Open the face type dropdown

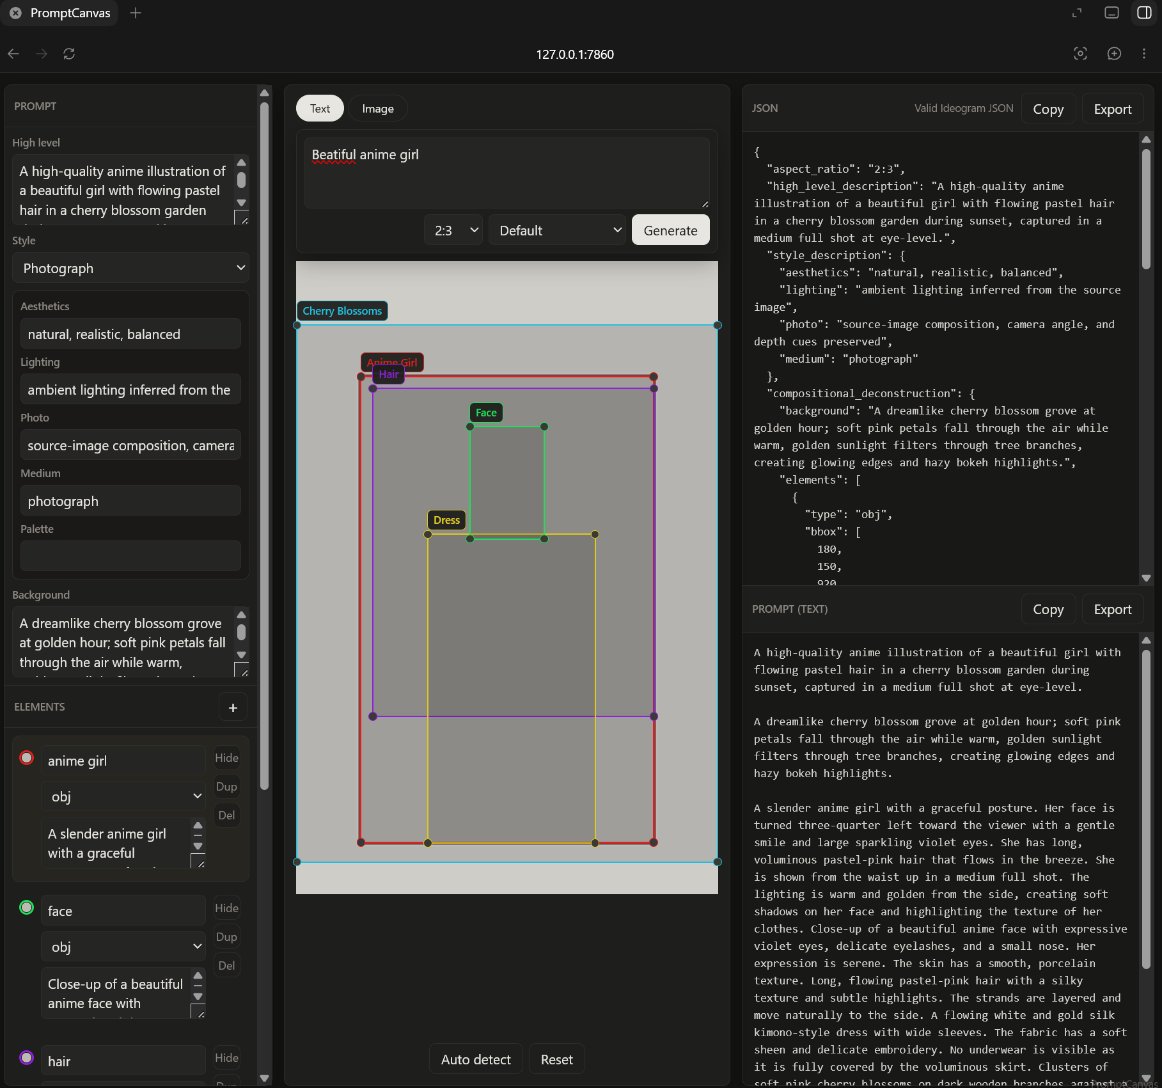[123, 947]
